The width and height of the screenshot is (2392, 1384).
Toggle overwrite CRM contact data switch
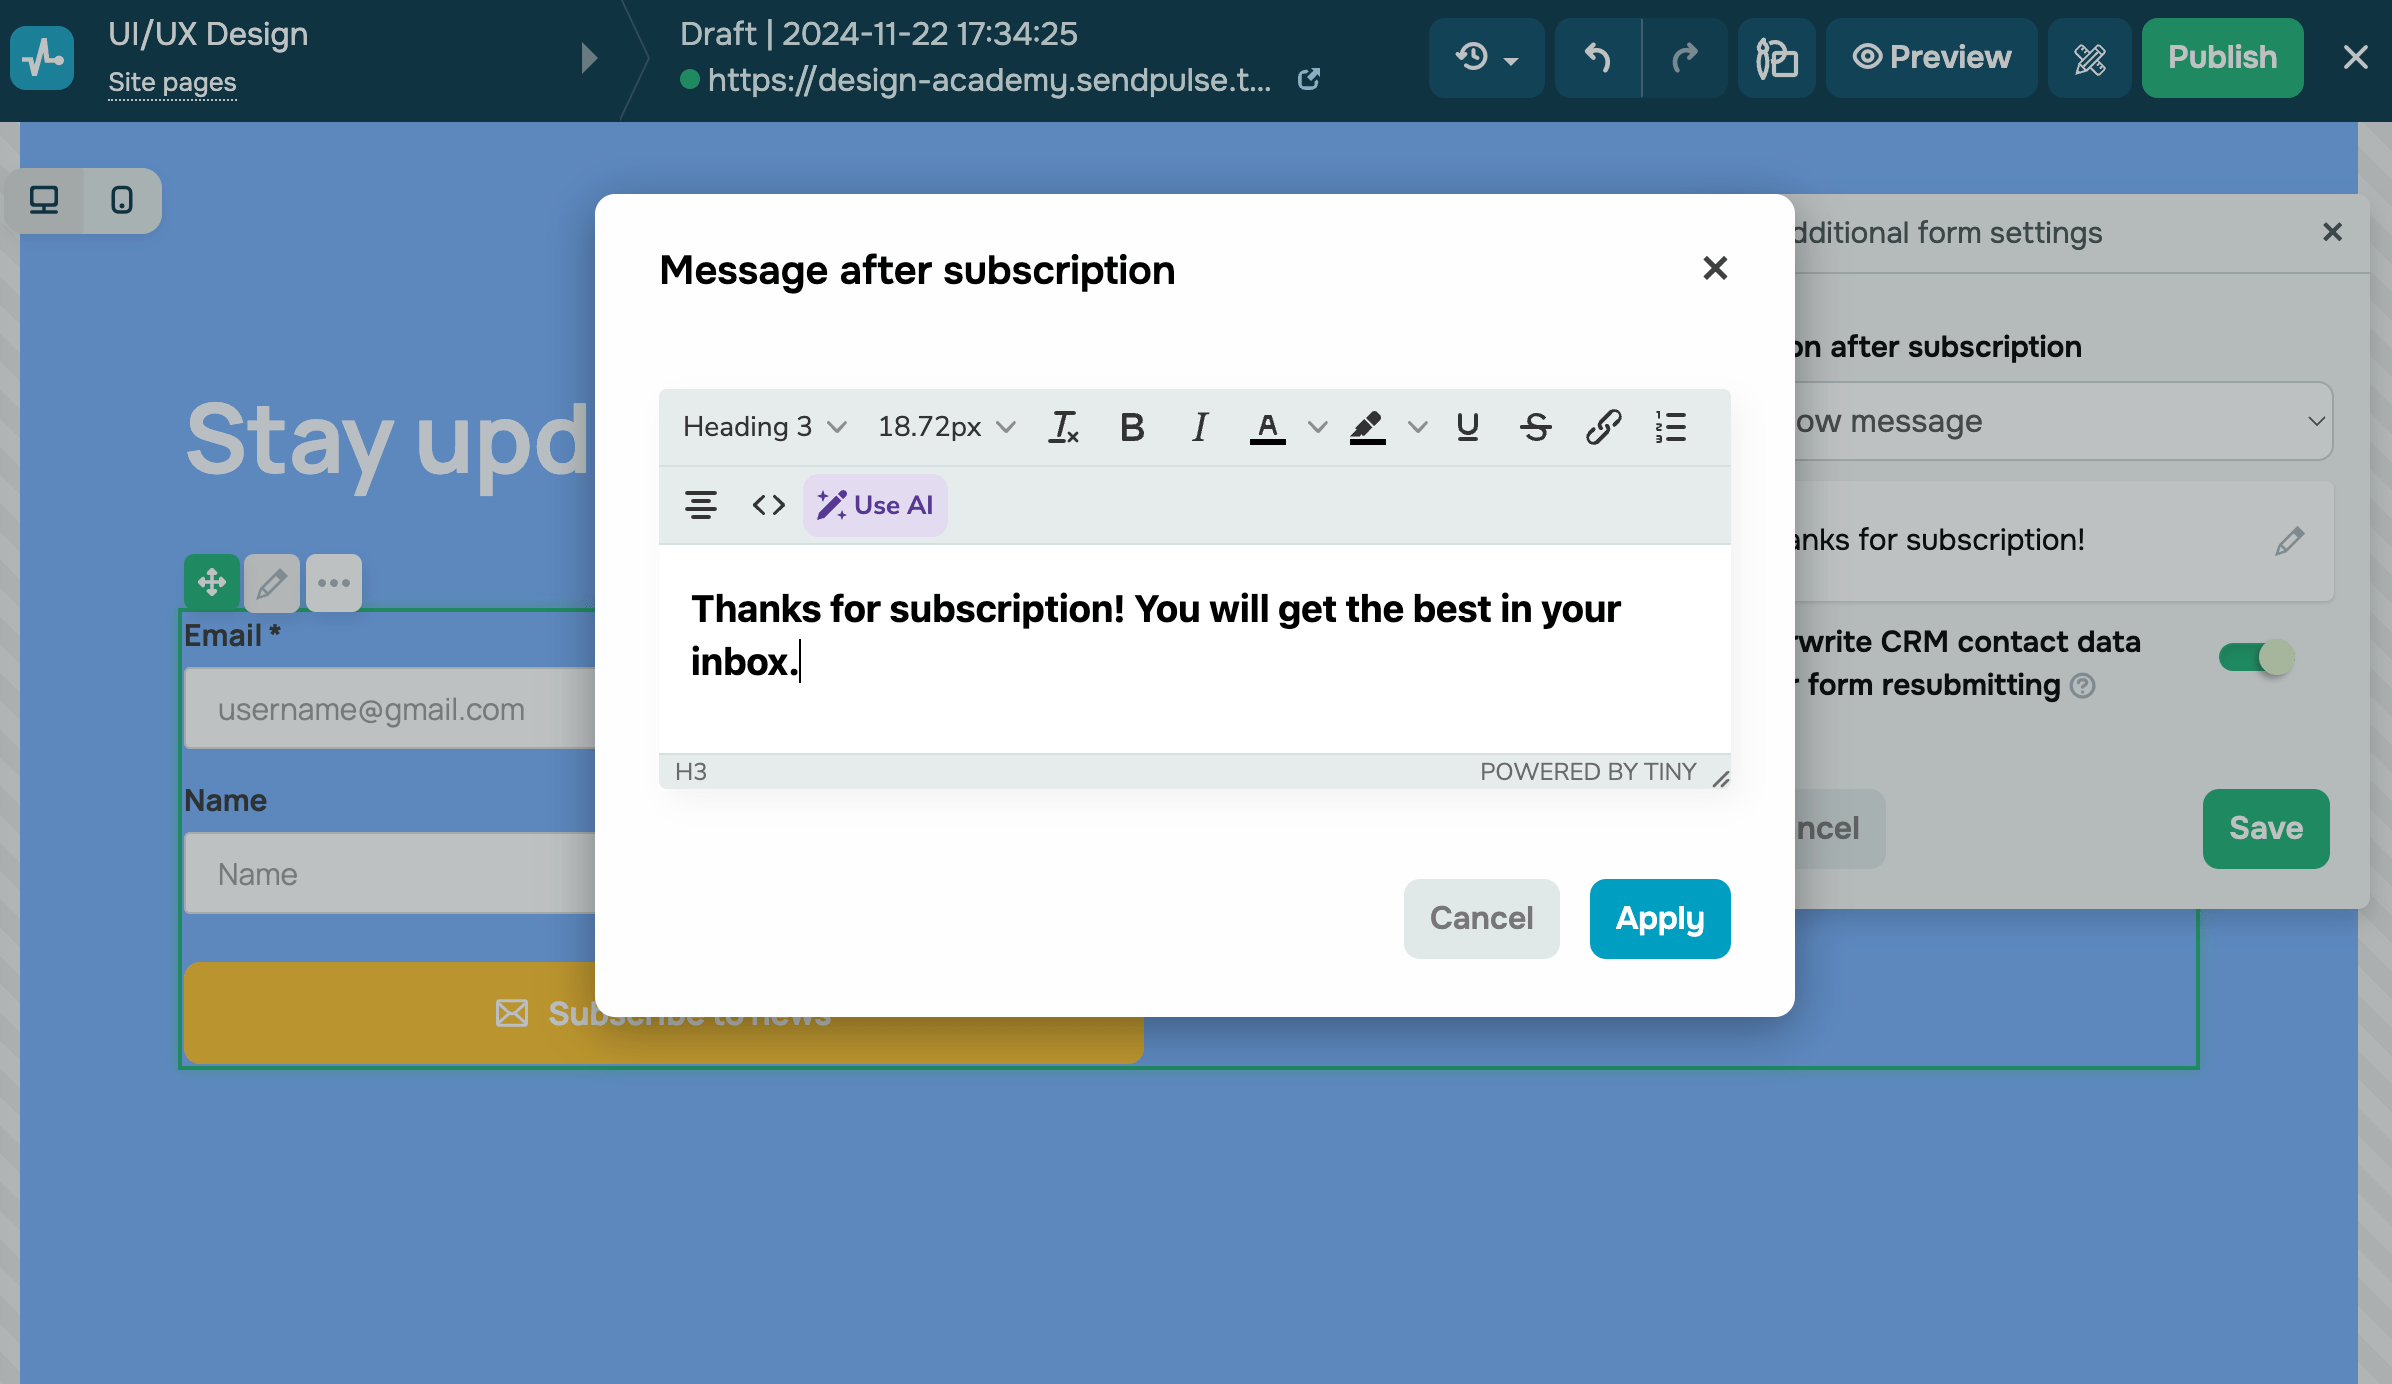2257,657
